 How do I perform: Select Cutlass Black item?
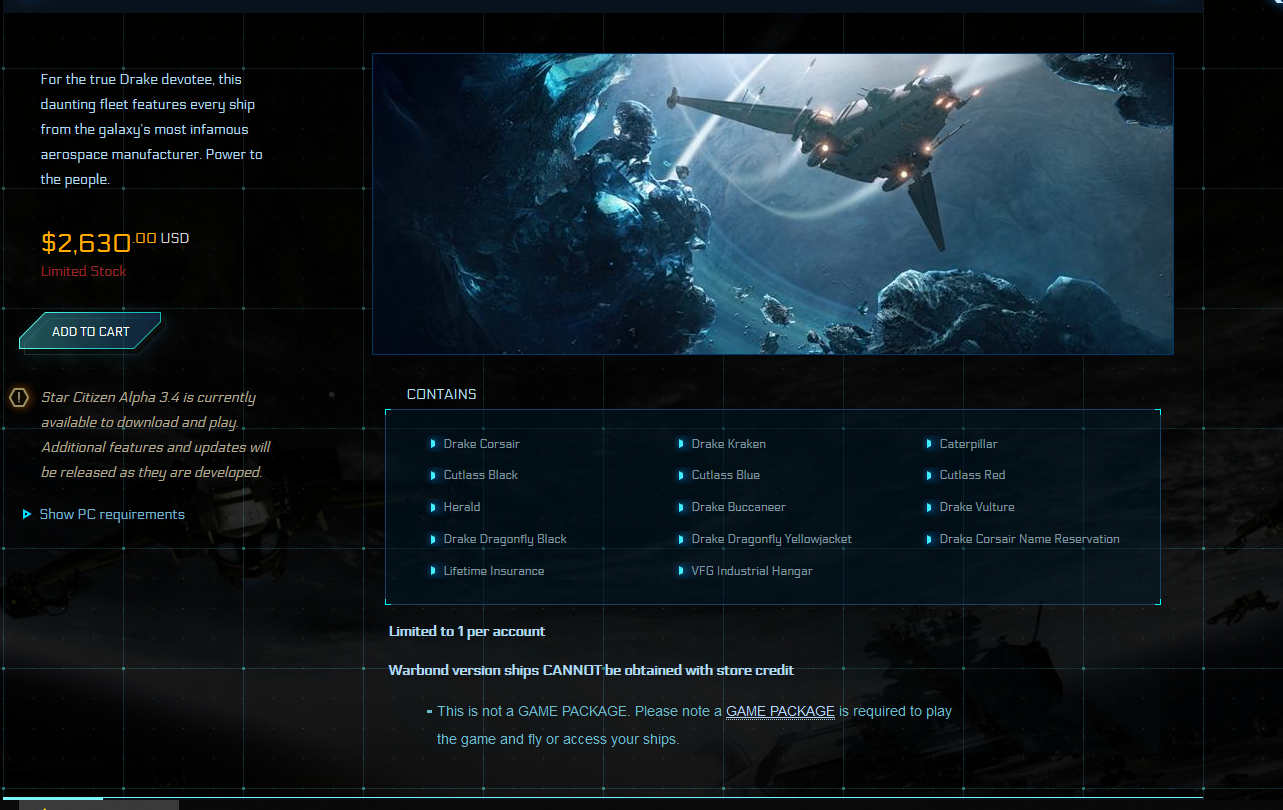(480, 475)
